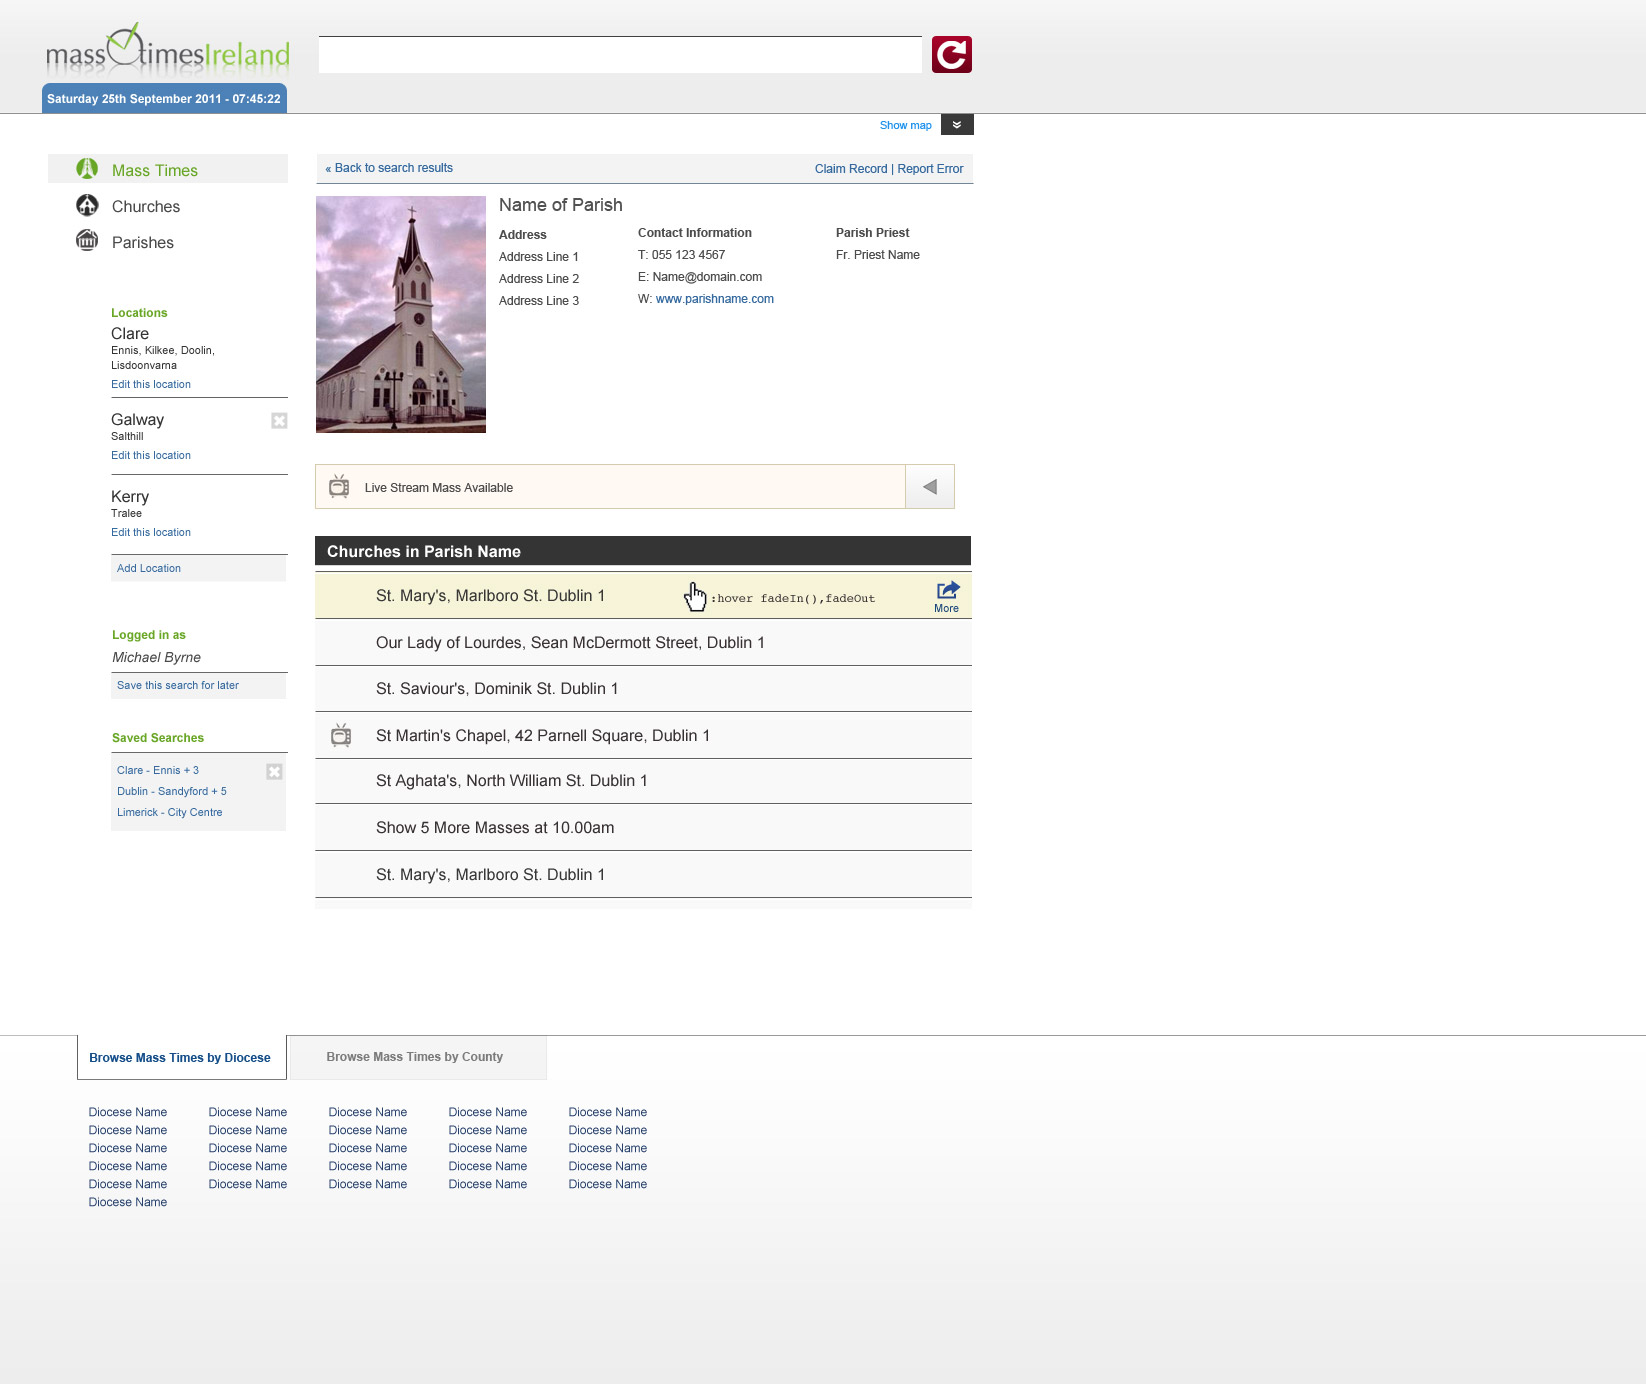Viewport: 1646px width, 1384px height.
Task: Click in the search input field
Action: coord(620,55)
